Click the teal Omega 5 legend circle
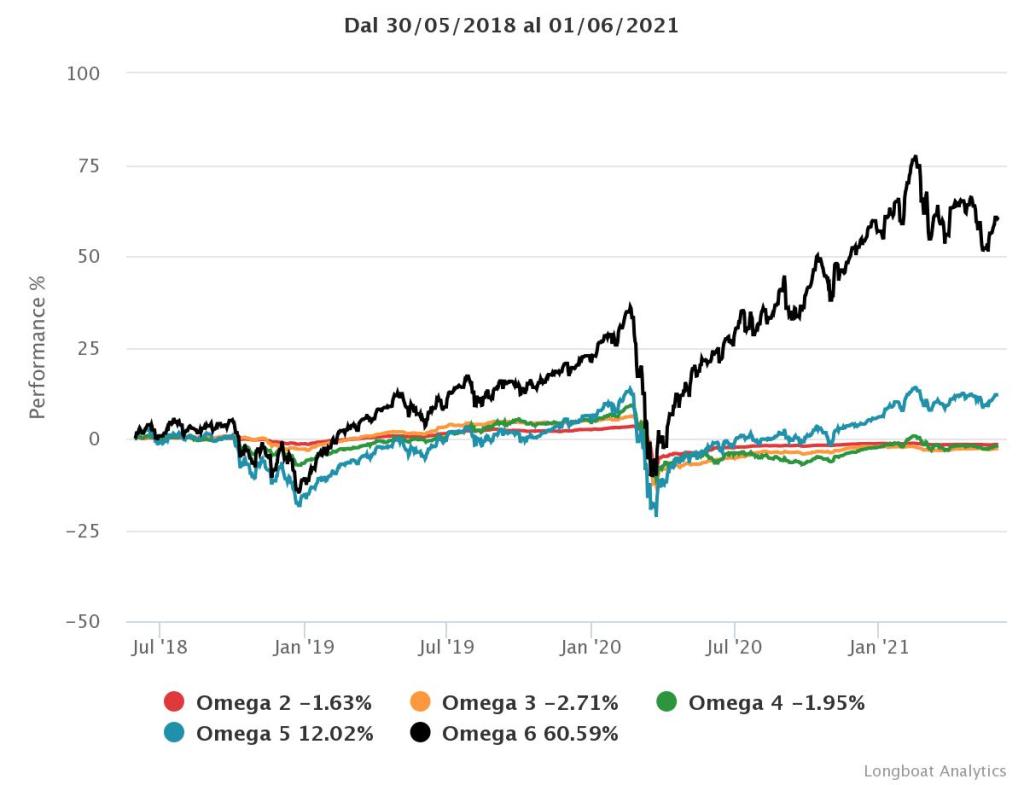1024x785 pixels. tap(173, 733)
